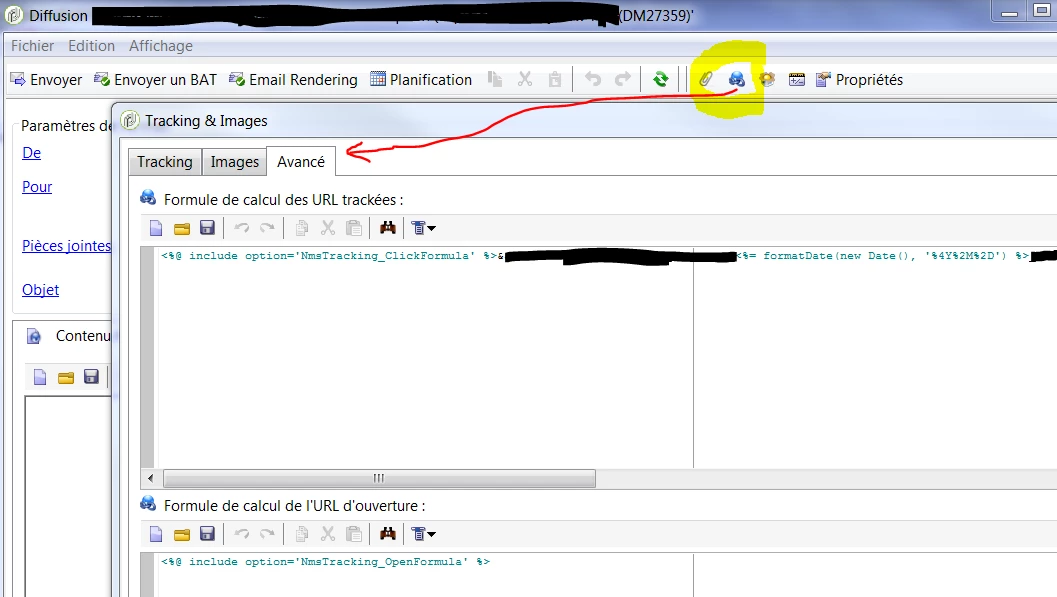
Task: Click Envoyer un BAT button
Action: [156, 80]
